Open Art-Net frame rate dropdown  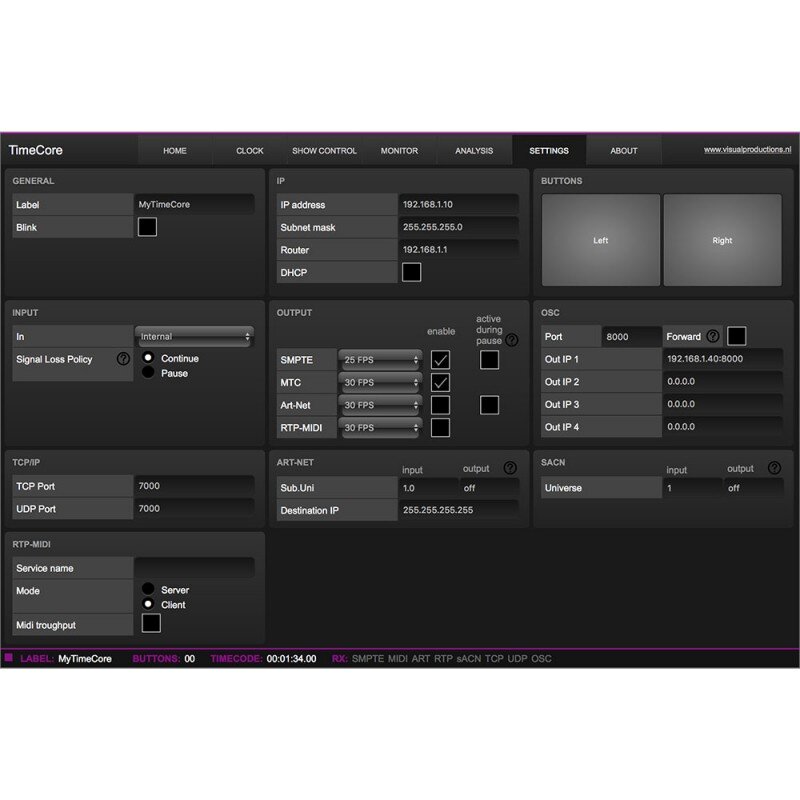click(380, 405)
